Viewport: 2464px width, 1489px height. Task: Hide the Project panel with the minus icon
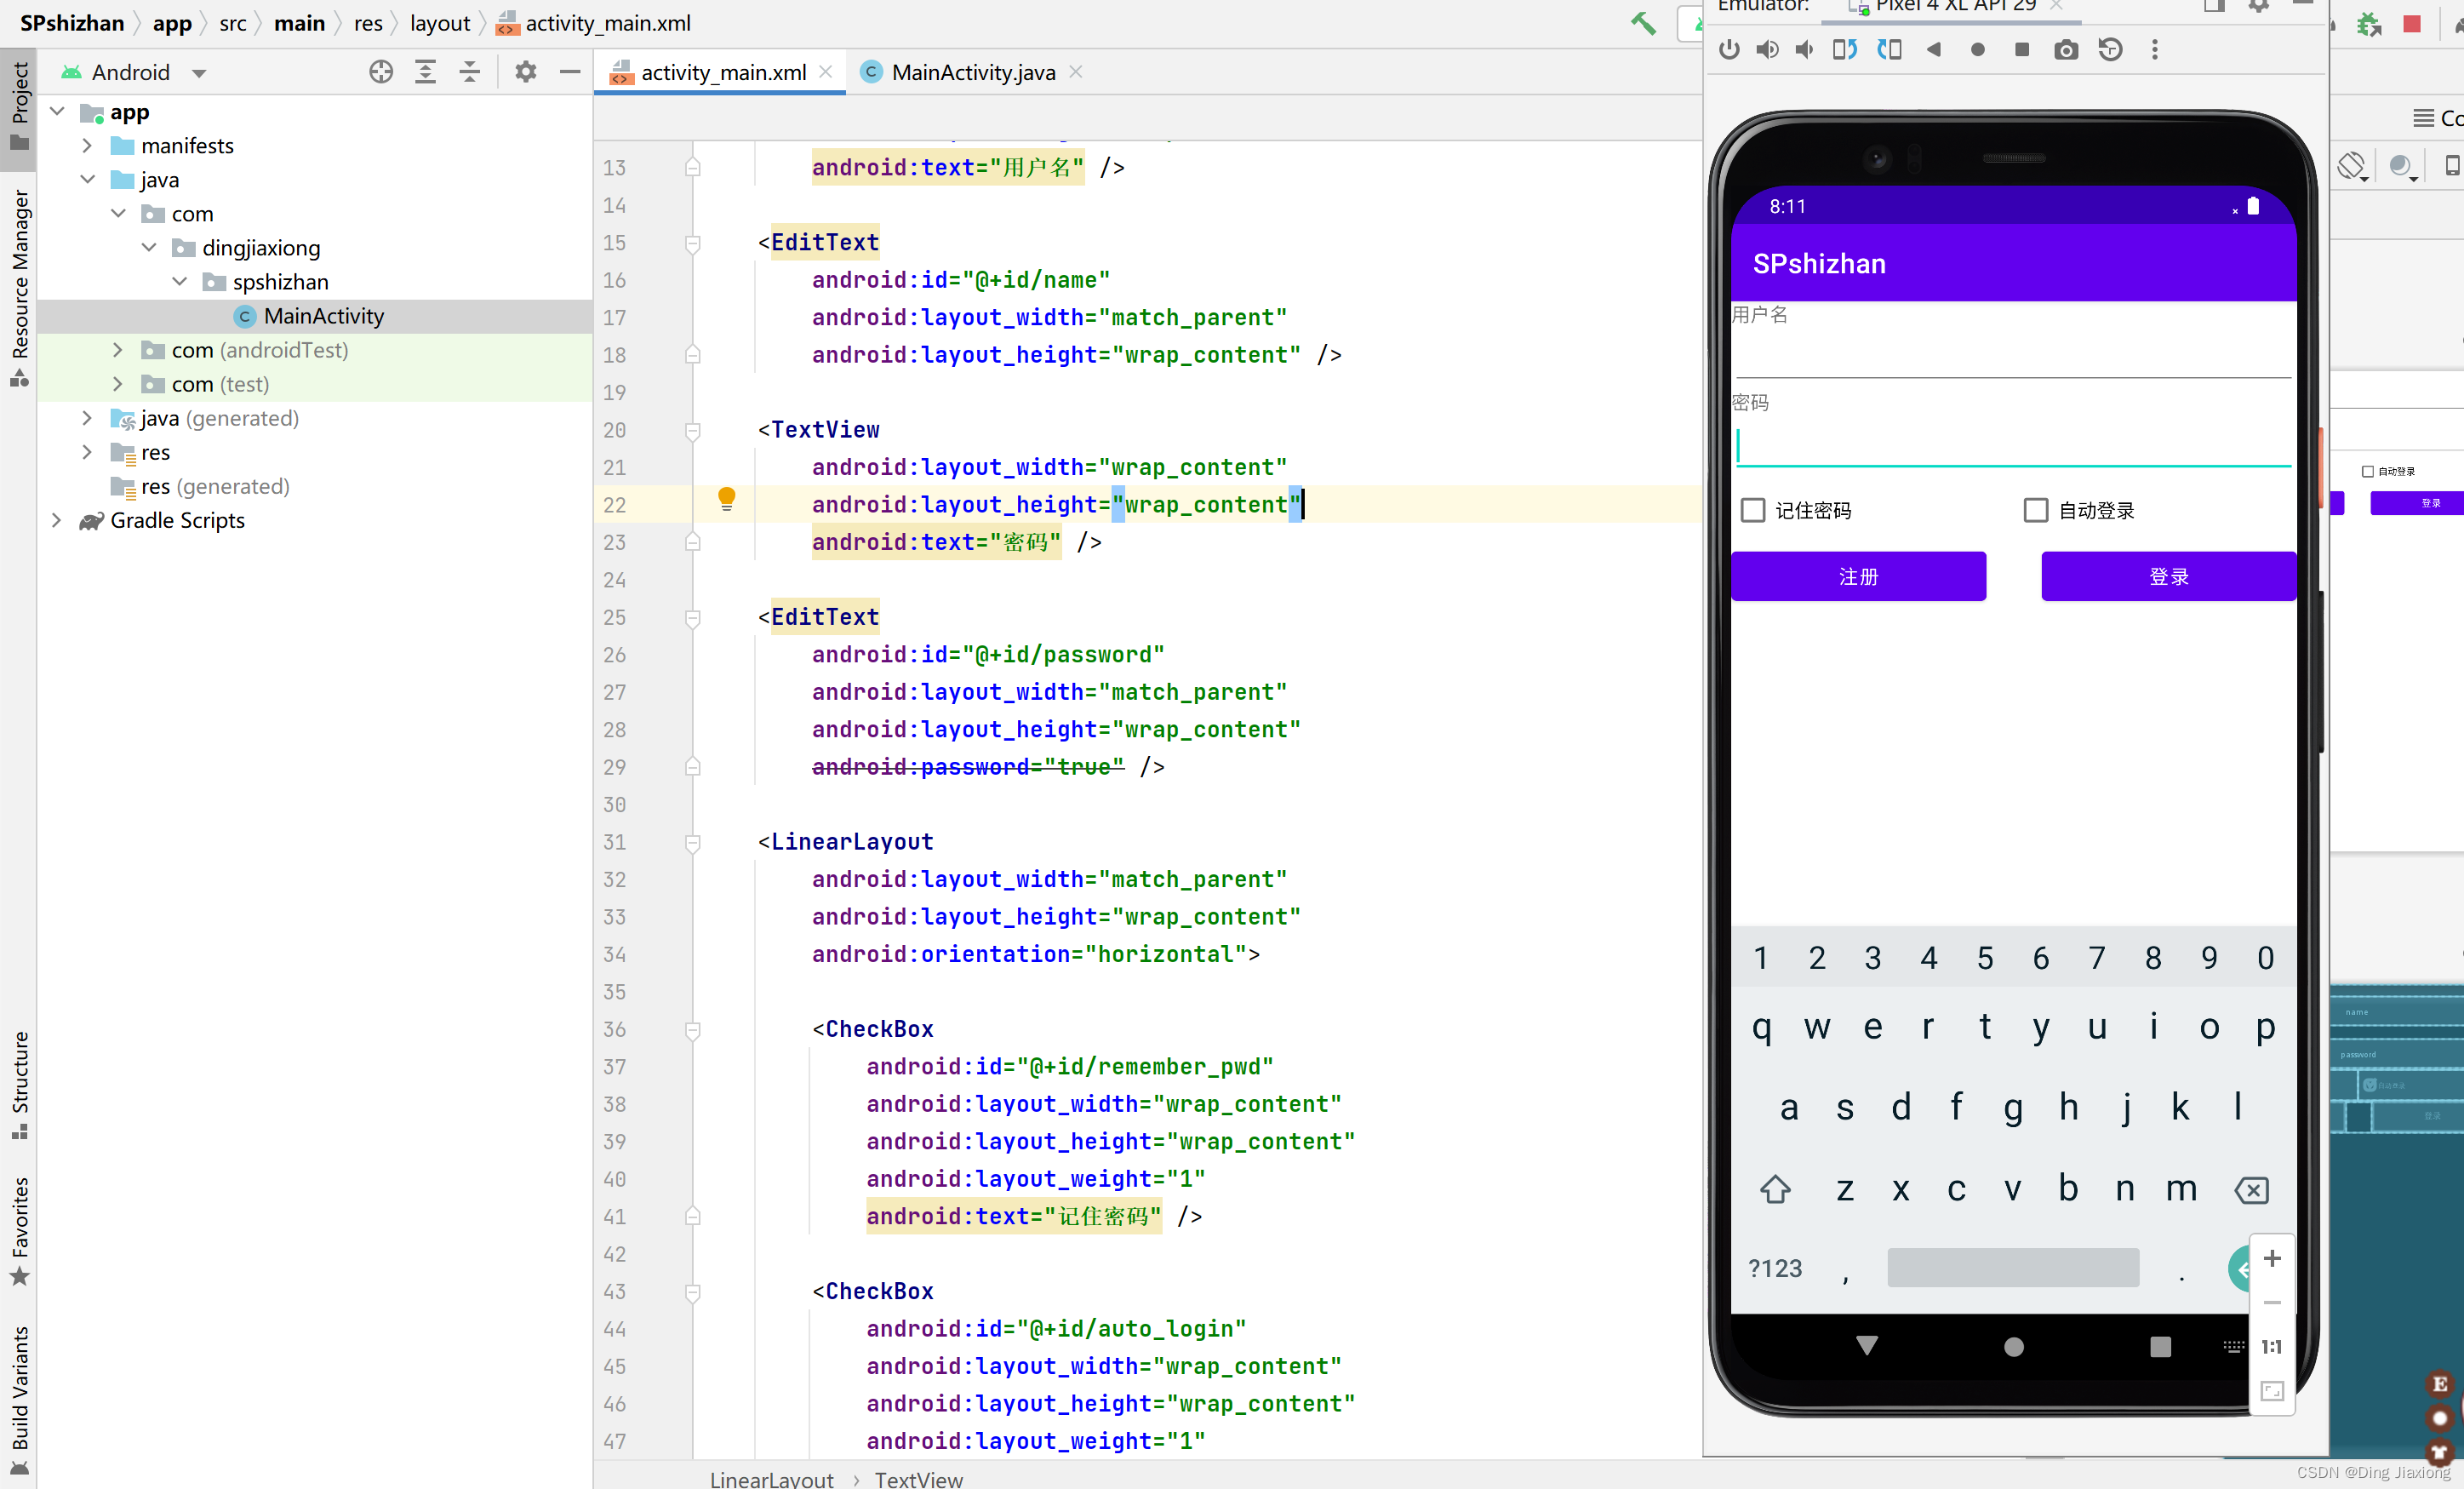click(x=570, y=72)
